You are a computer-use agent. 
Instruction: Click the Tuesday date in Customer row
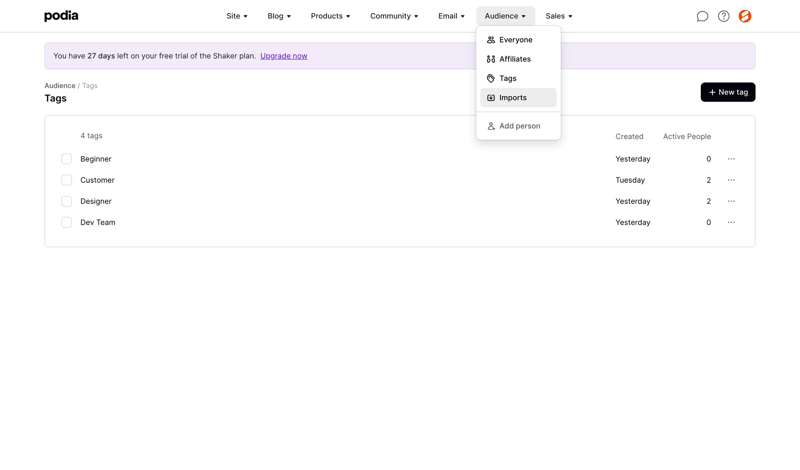(x=630, y=180)
